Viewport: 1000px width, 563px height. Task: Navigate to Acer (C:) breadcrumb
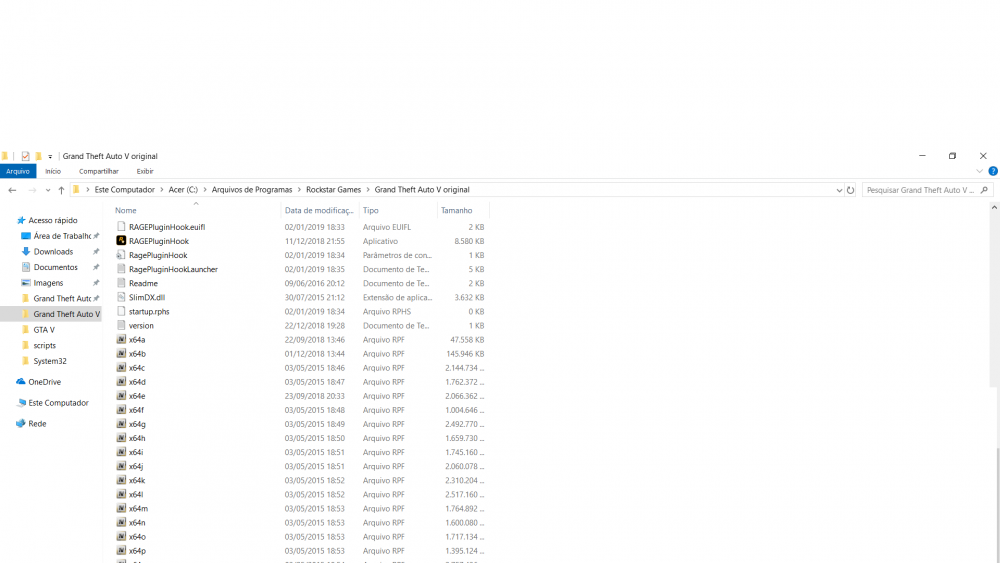click(x=183, y=190)
